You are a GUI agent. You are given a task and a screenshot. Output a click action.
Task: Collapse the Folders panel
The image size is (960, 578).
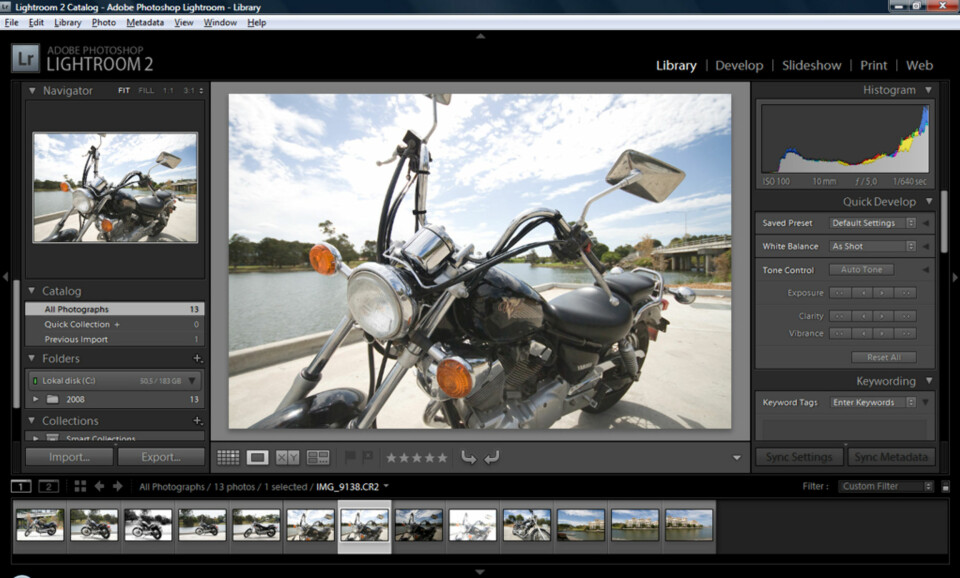coord(32,358)
